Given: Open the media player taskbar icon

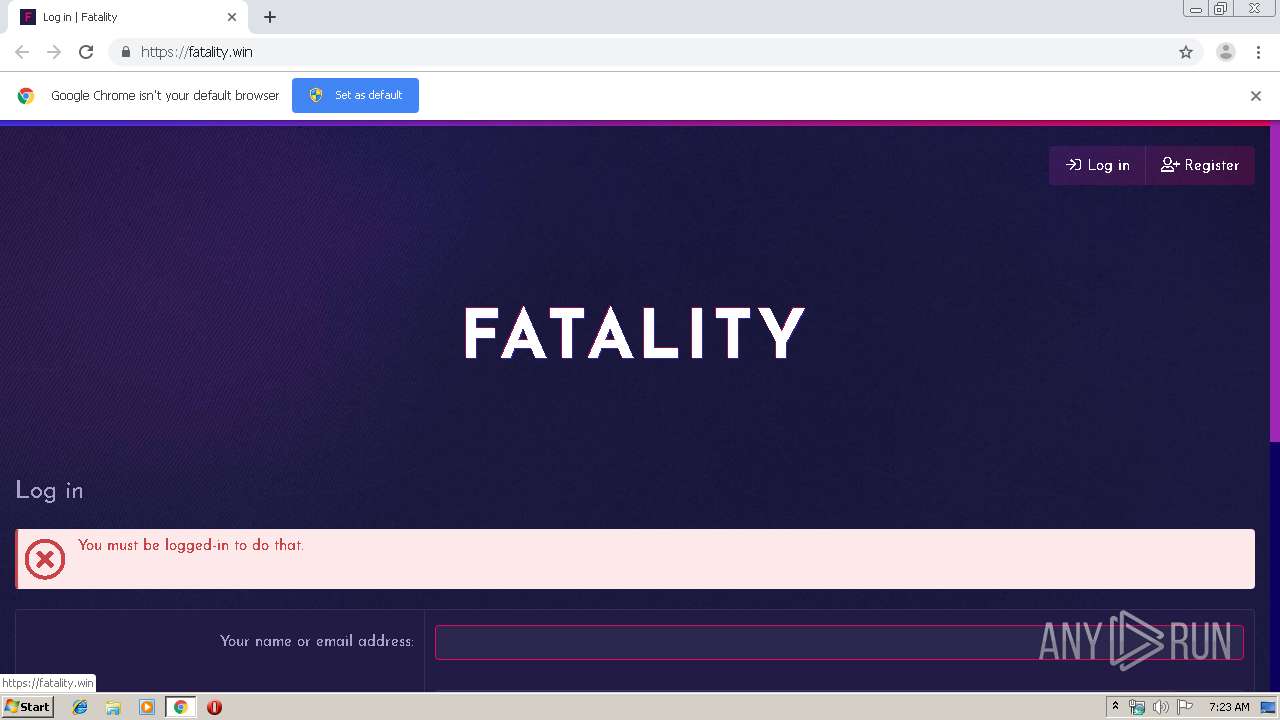Looking at the screenshot, I should coord(146,707).
